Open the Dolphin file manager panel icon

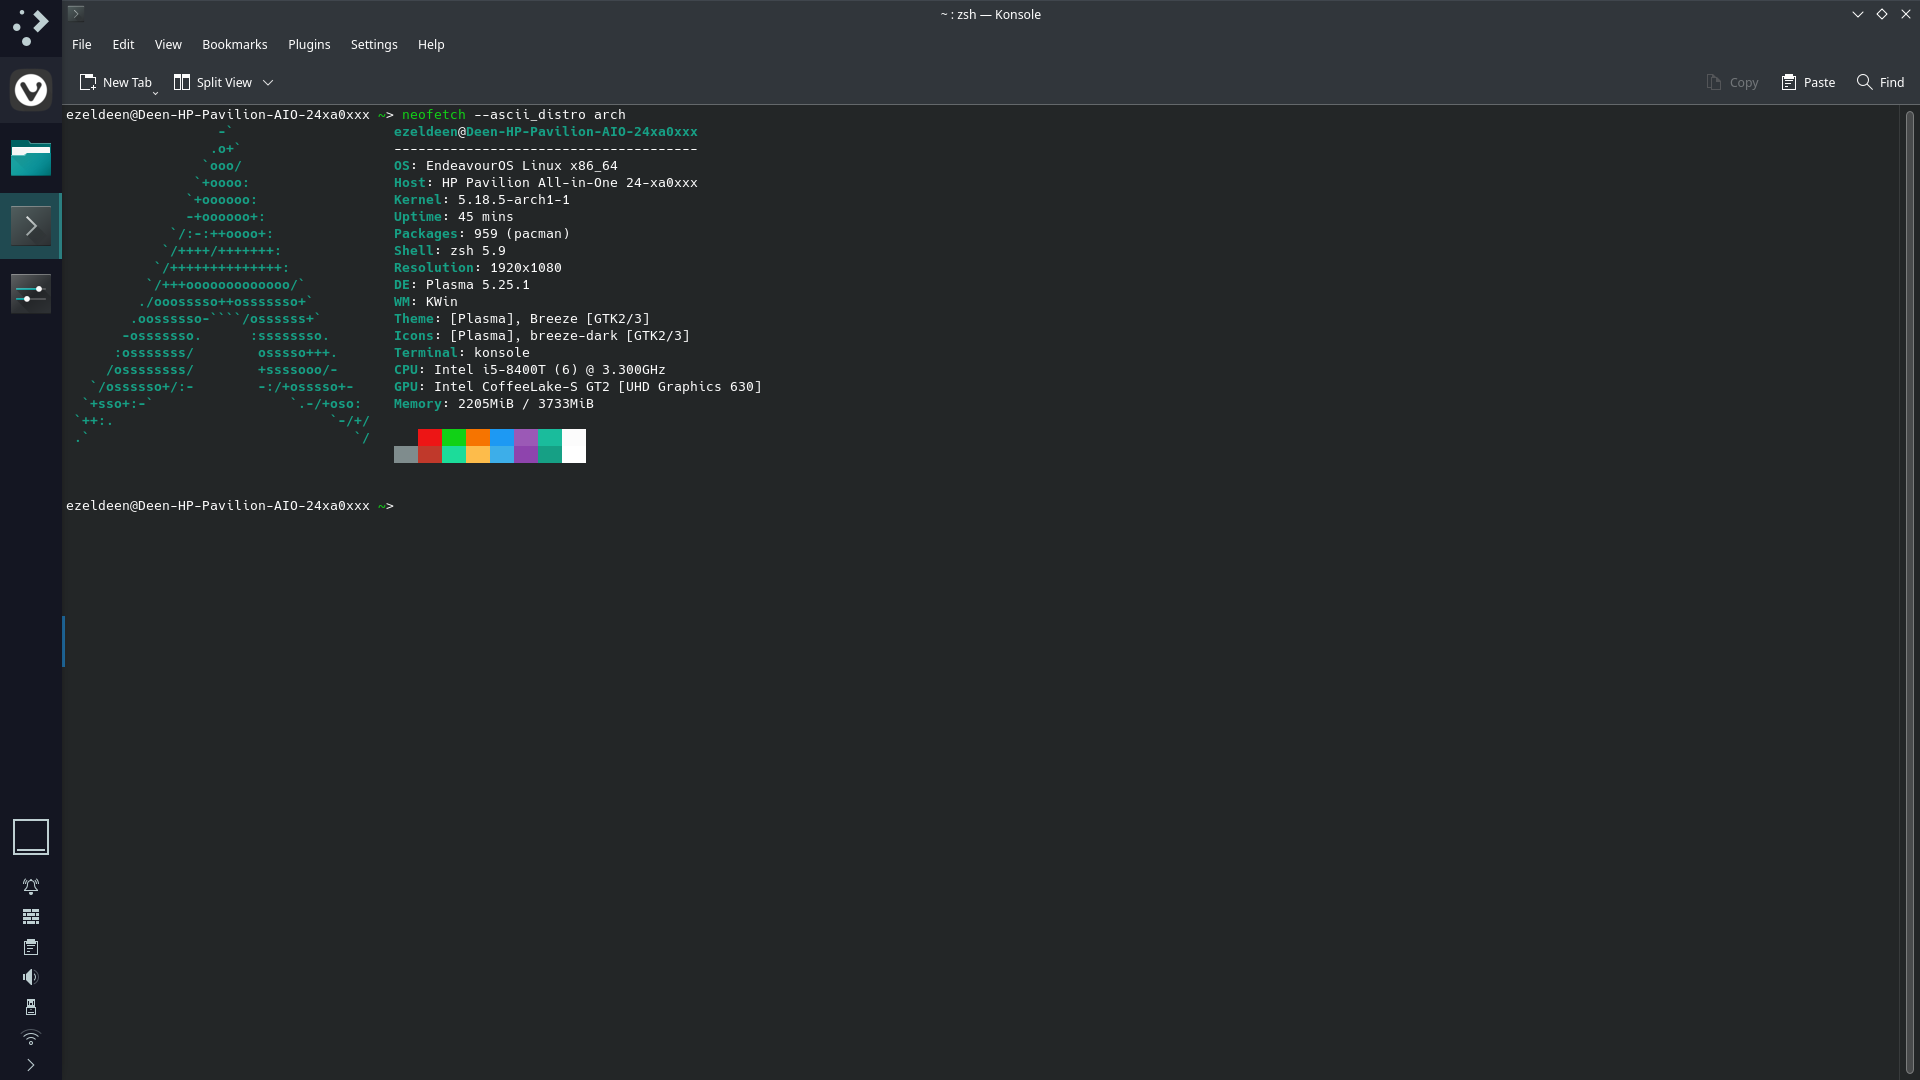coord(30,157)
